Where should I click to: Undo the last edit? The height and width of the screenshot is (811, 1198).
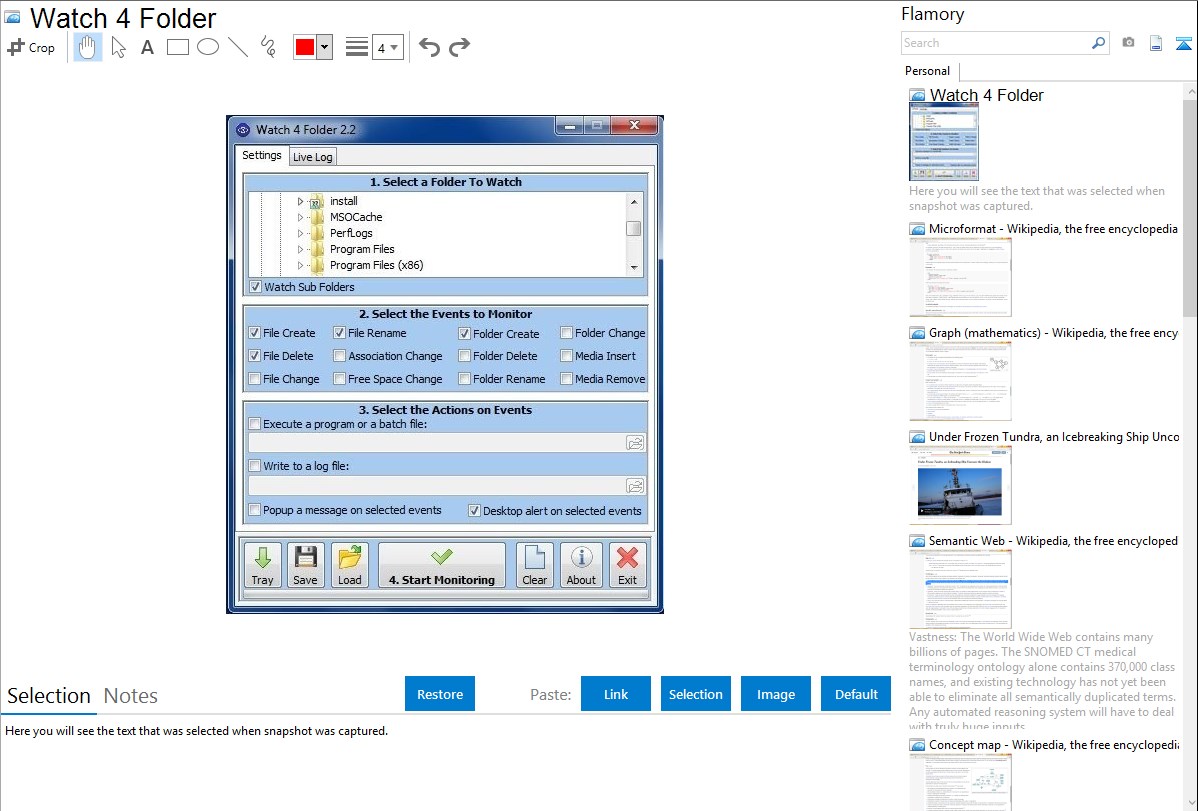429,47
